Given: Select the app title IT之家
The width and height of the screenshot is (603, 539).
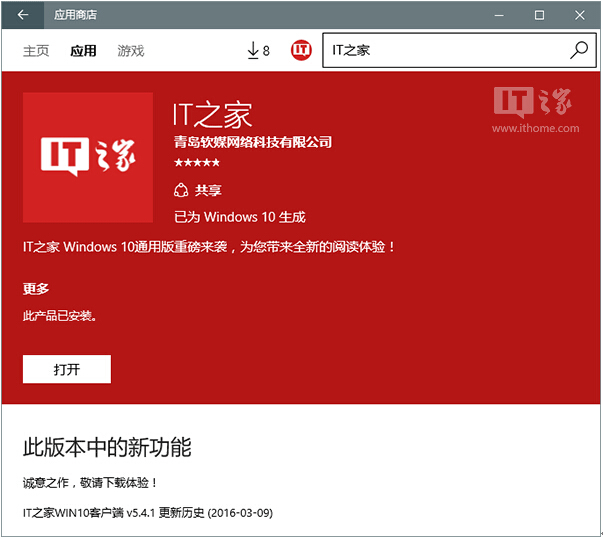Looking at the screenshot, I should pos(212,115).
